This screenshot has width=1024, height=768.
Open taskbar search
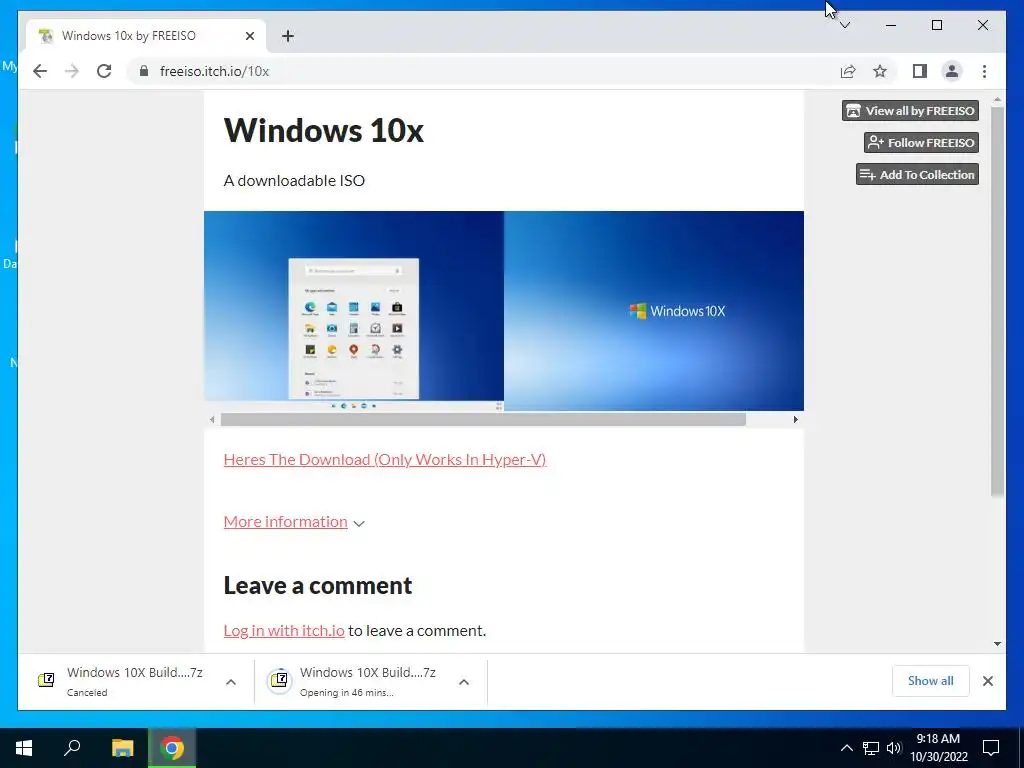click(72, 748)
